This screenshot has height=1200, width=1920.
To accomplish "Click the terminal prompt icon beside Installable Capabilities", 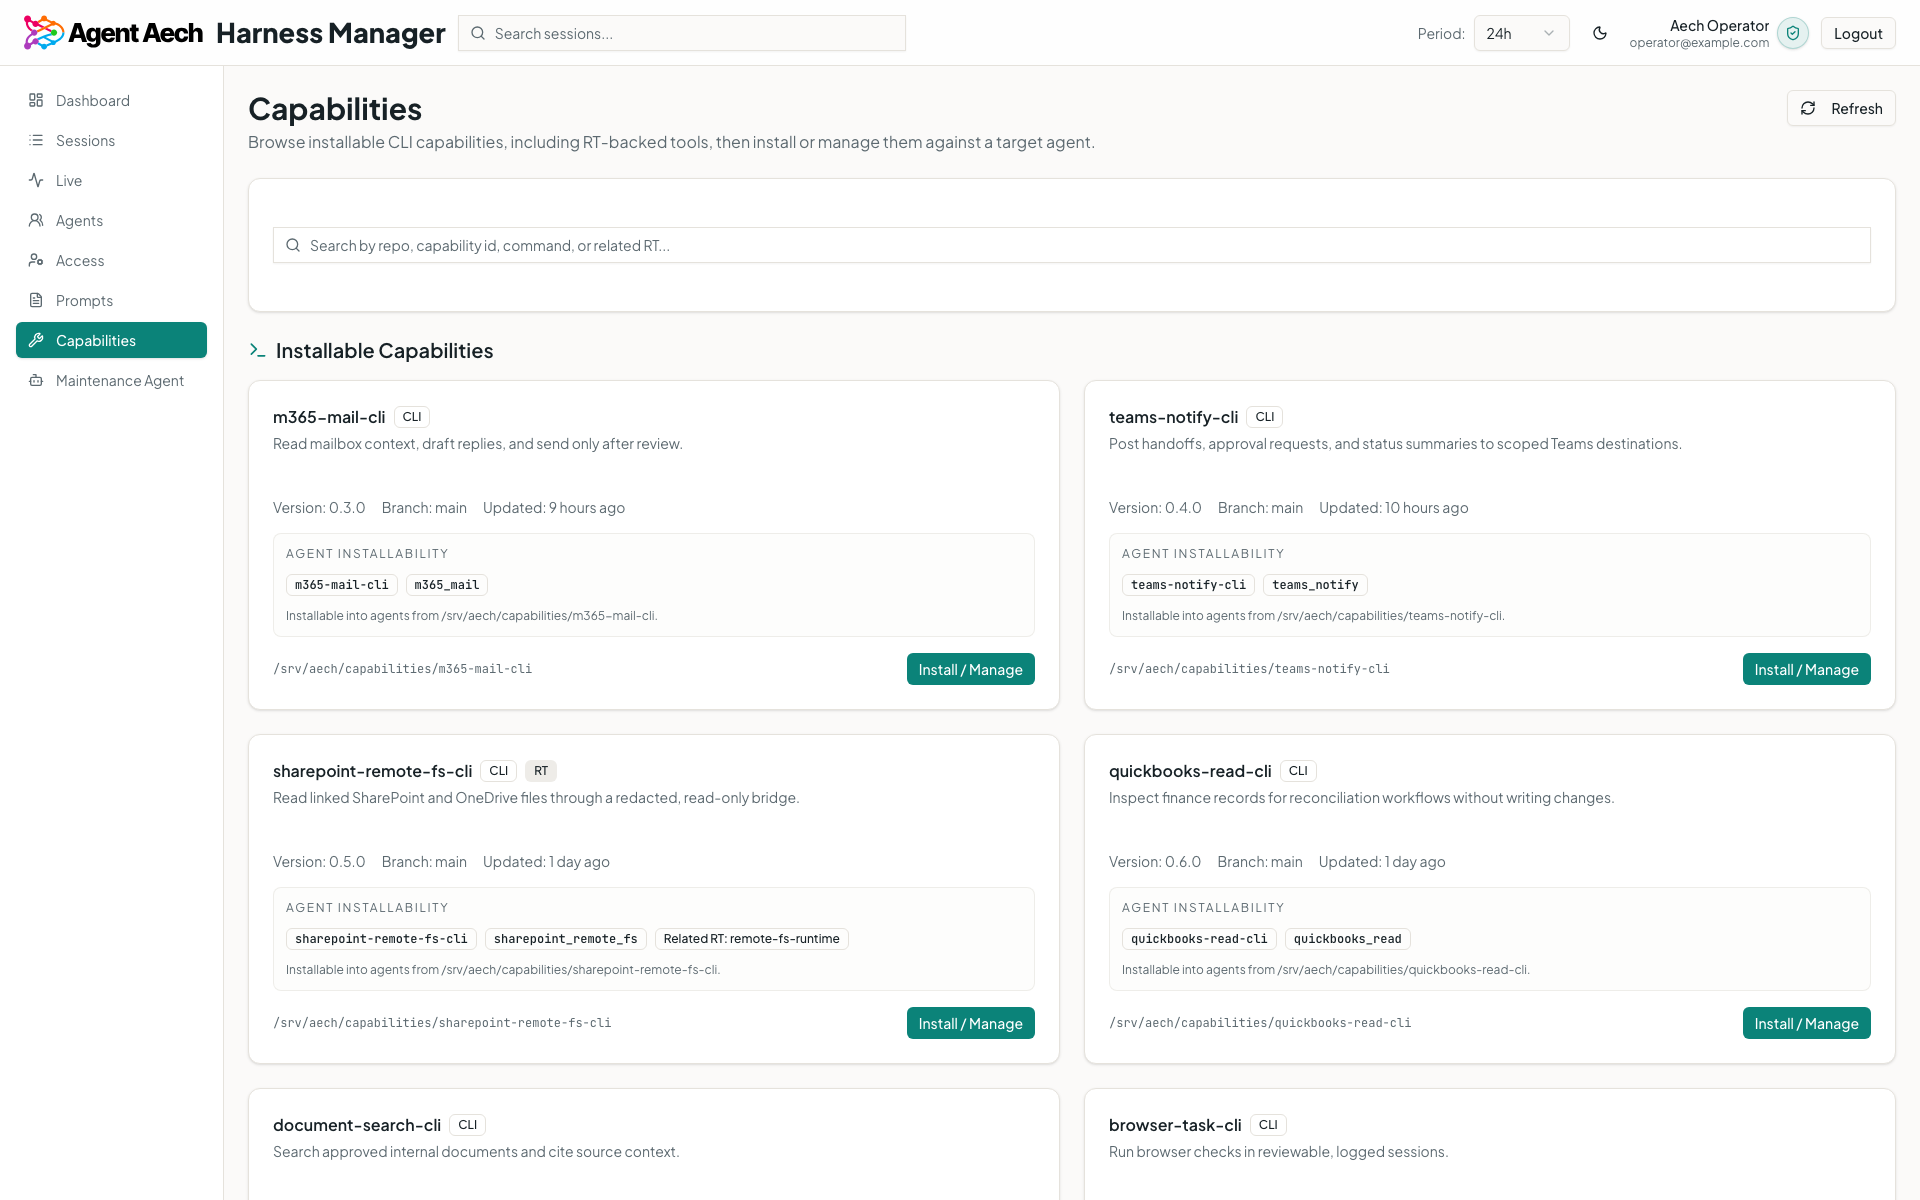I will (x=257, y=350).
